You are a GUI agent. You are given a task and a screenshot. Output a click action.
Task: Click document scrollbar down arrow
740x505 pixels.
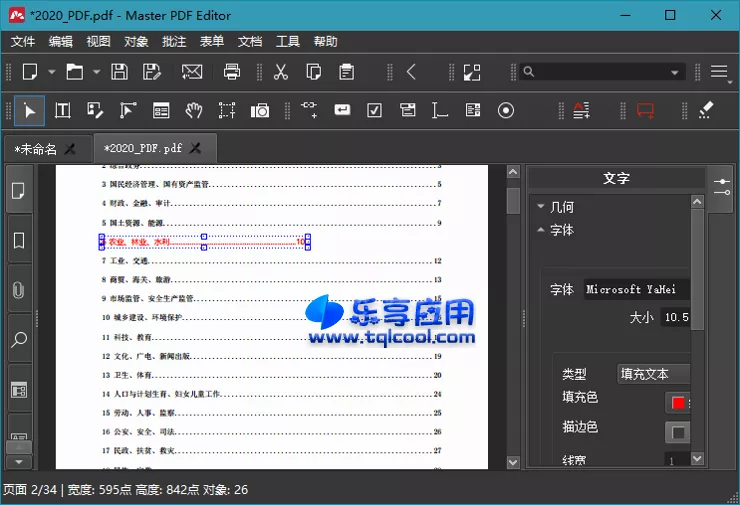click(x=513, y=462)
